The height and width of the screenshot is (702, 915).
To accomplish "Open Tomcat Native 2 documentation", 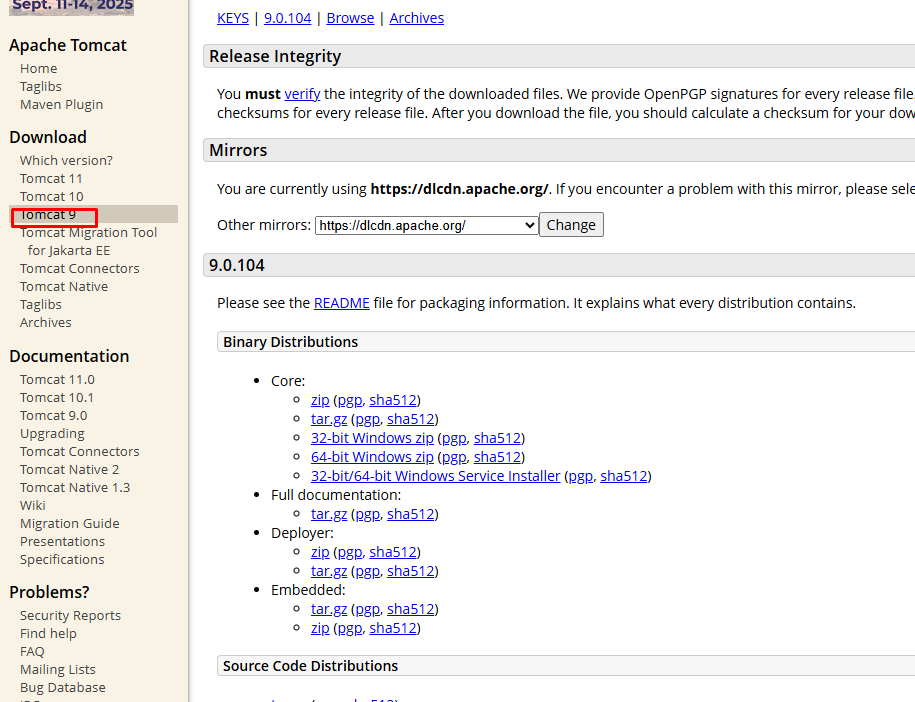I will [69, 470].
